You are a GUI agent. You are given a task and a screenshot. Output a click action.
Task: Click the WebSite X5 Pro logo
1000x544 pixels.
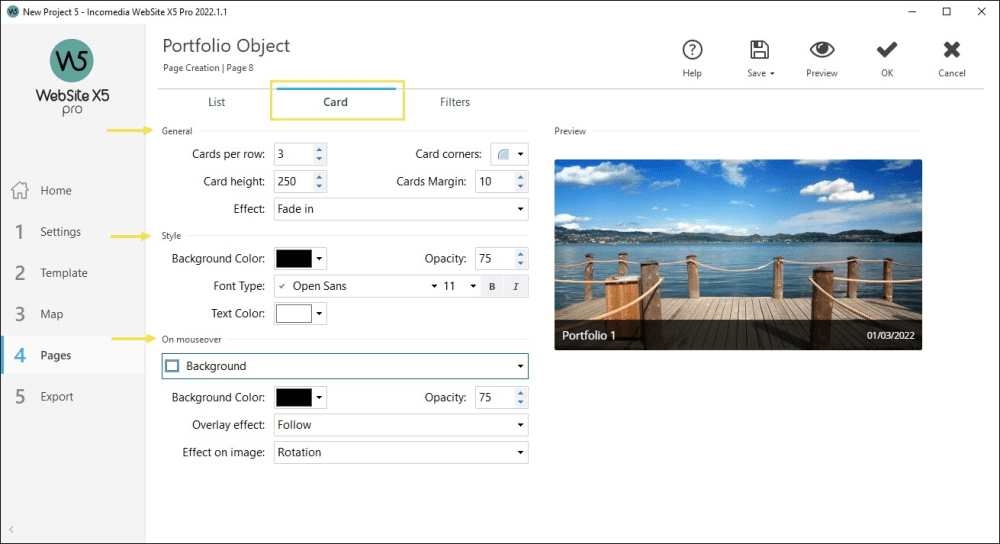pyautogui.click(x=72, y=76)
